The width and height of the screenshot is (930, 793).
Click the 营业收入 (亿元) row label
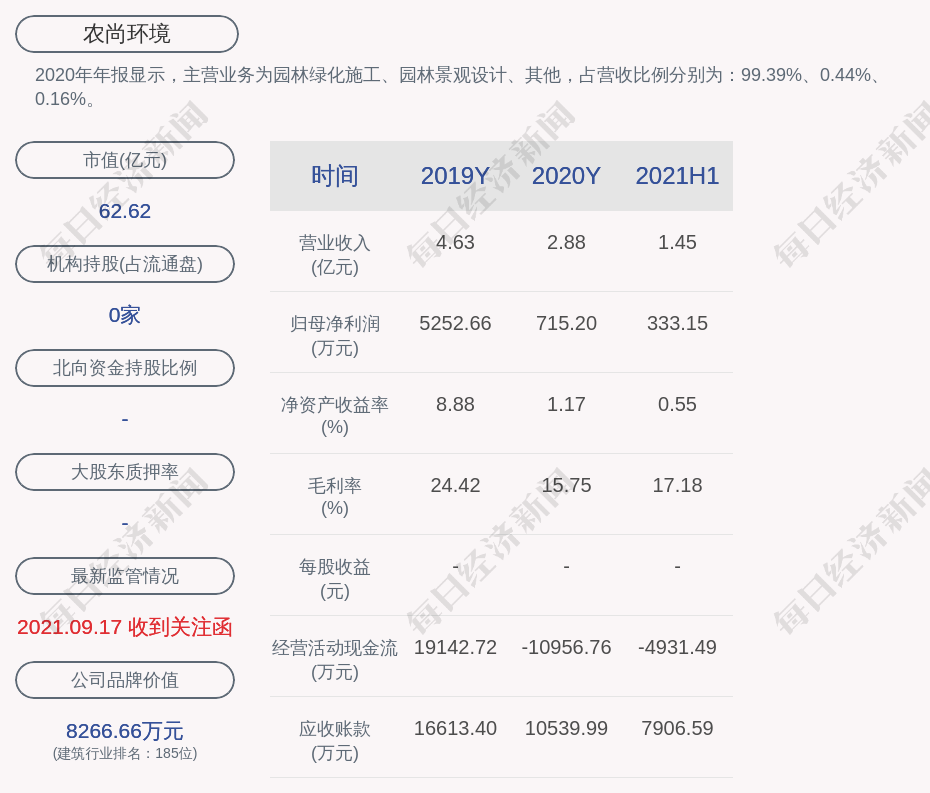(335, 254)
